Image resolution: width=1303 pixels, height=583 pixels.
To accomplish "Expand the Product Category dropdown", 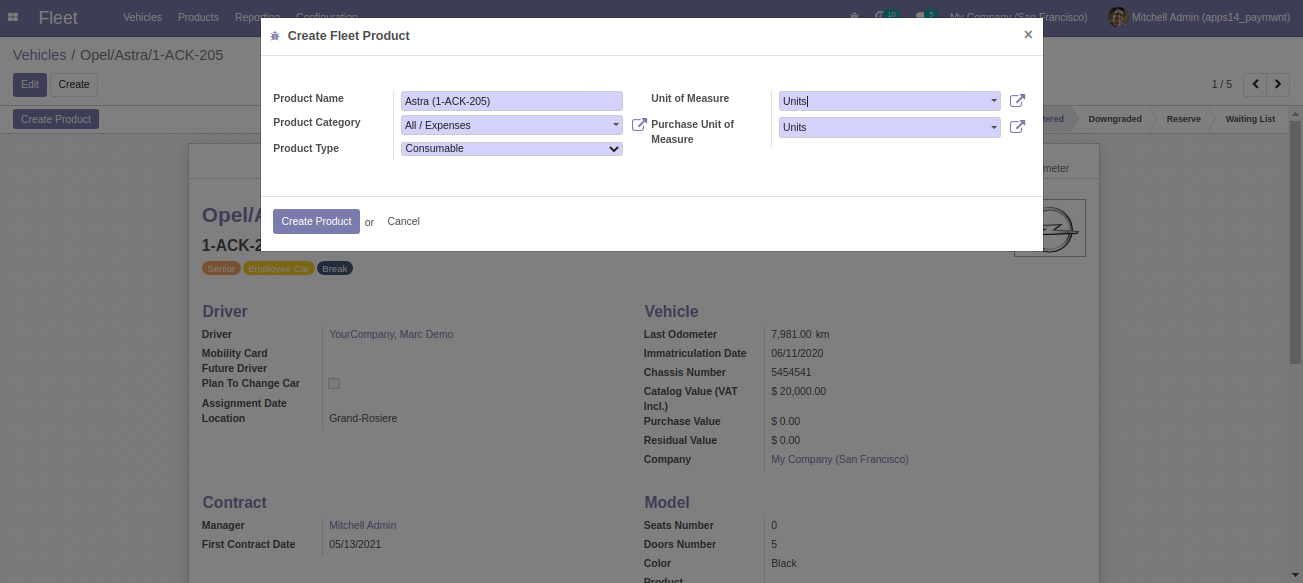I will (616, 125).
